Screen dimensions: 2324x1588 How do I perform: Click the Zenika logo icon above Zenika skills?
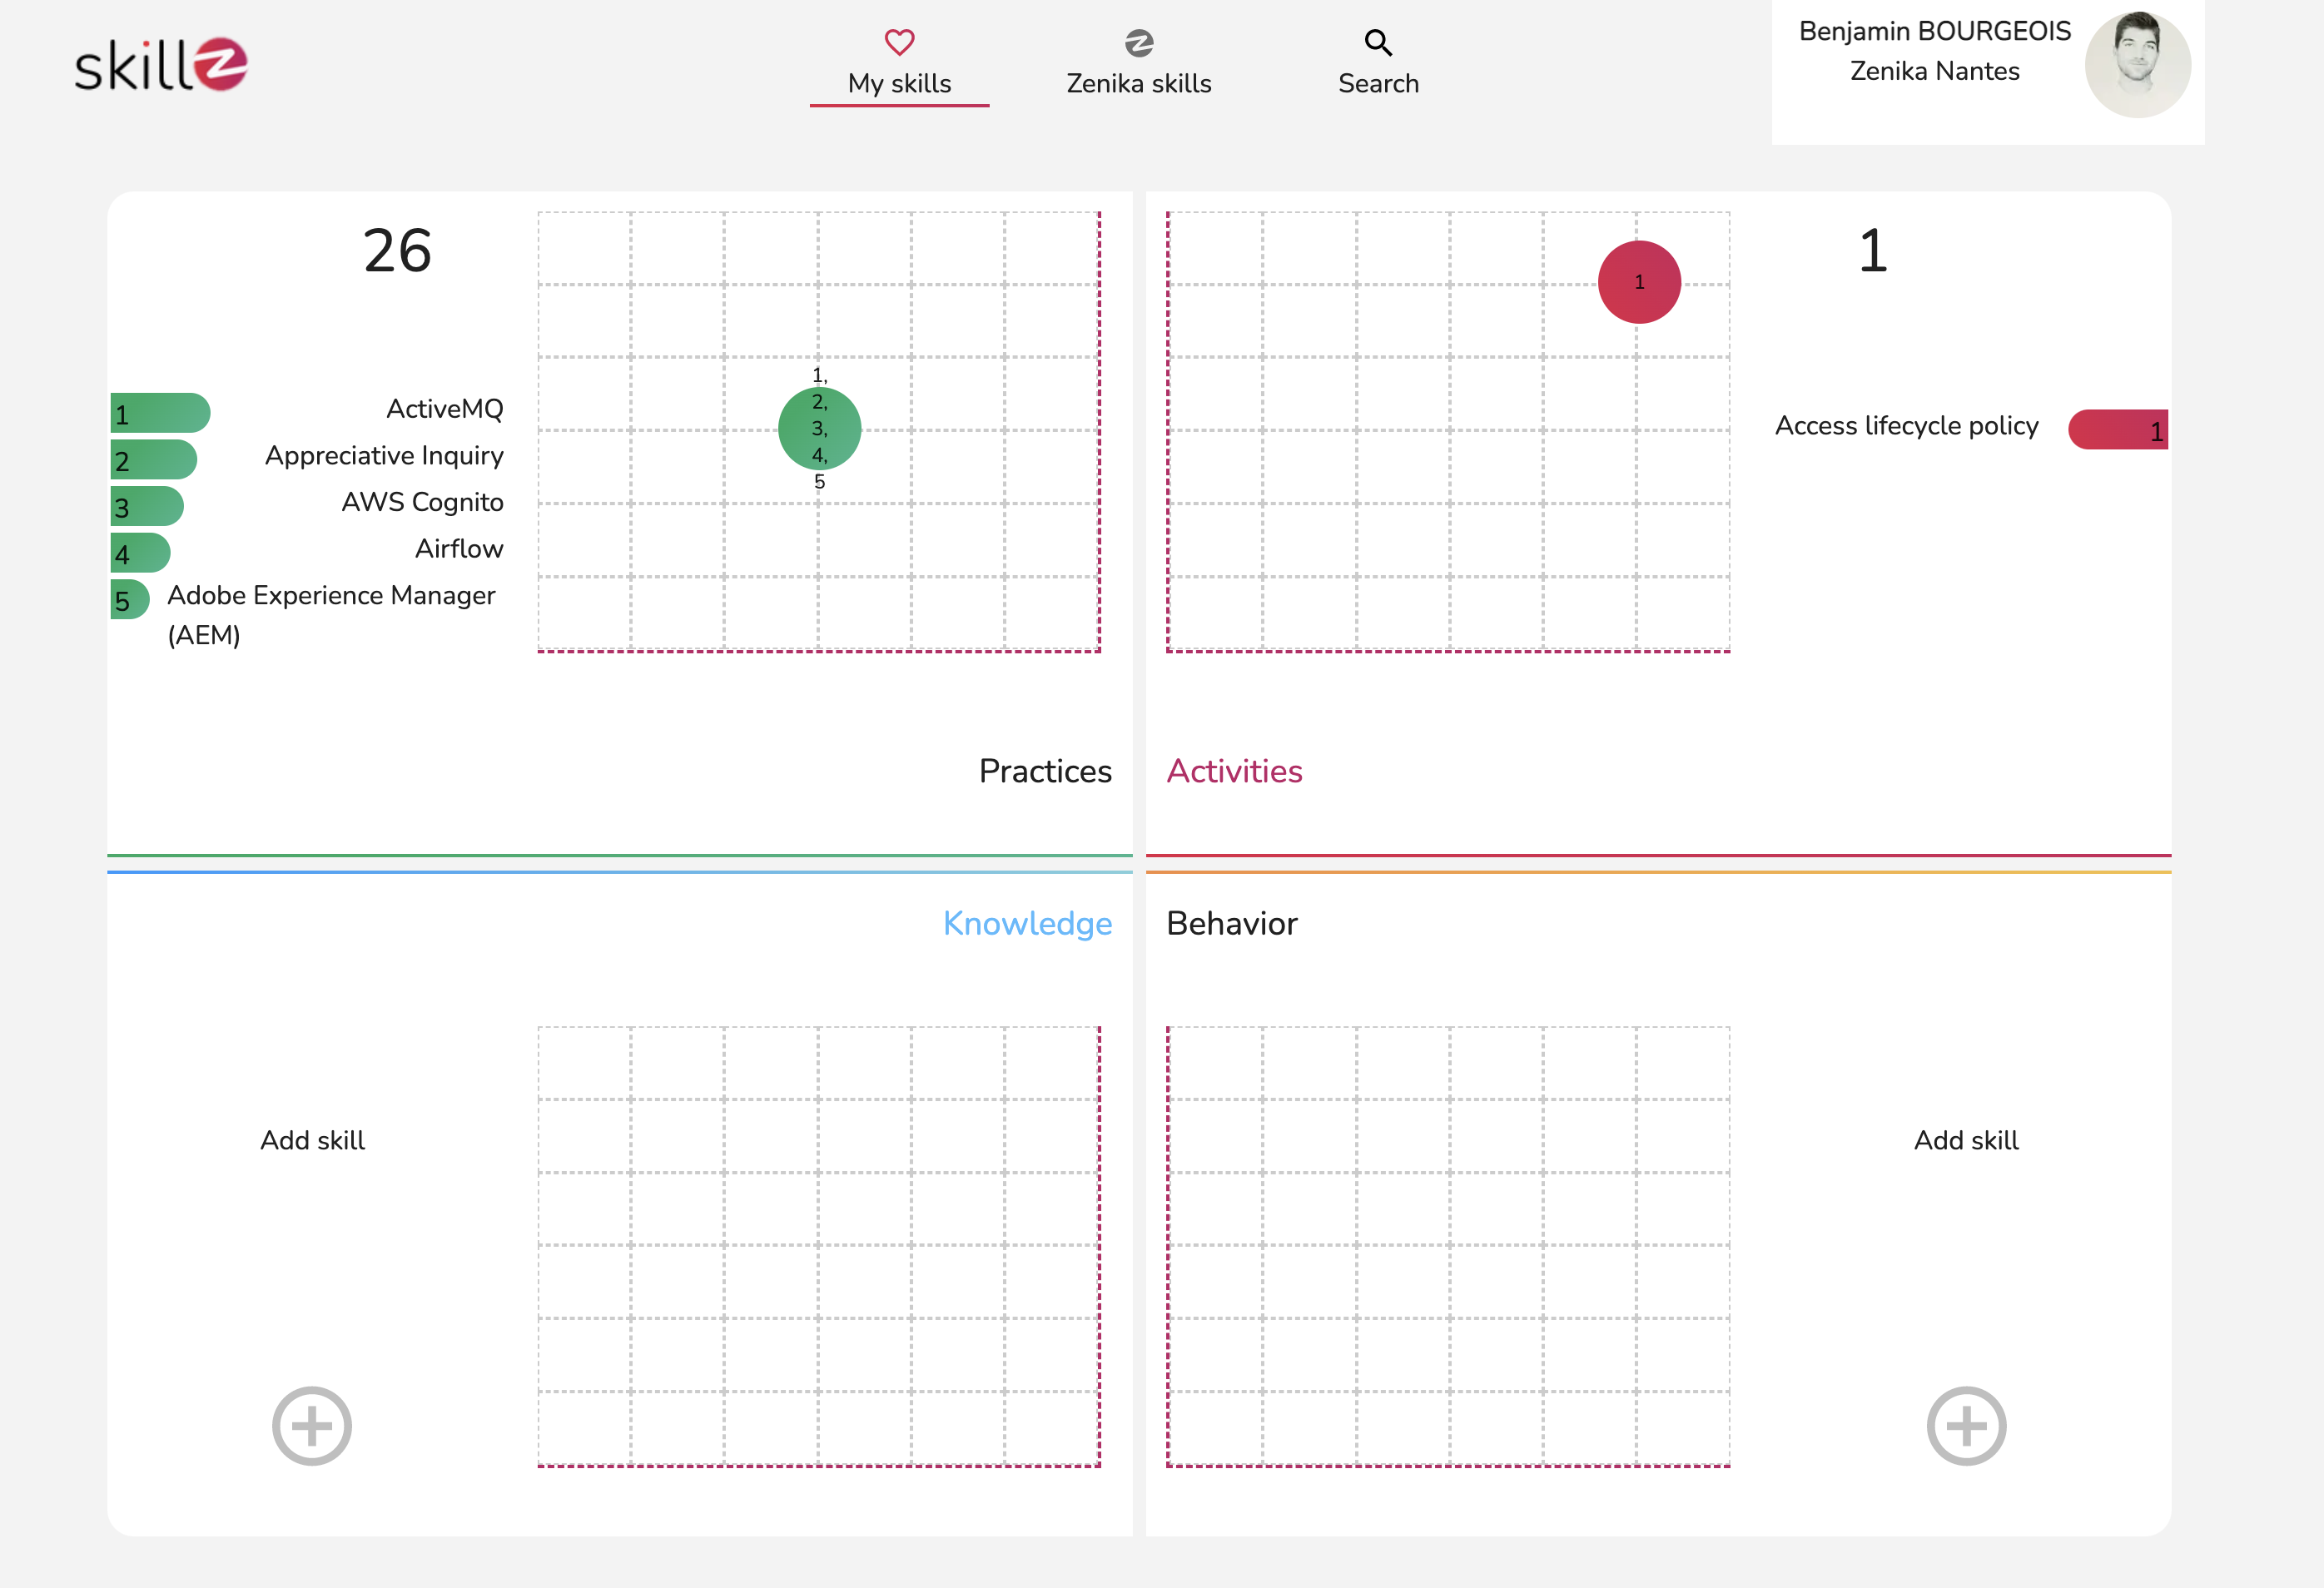[1139, 42]
